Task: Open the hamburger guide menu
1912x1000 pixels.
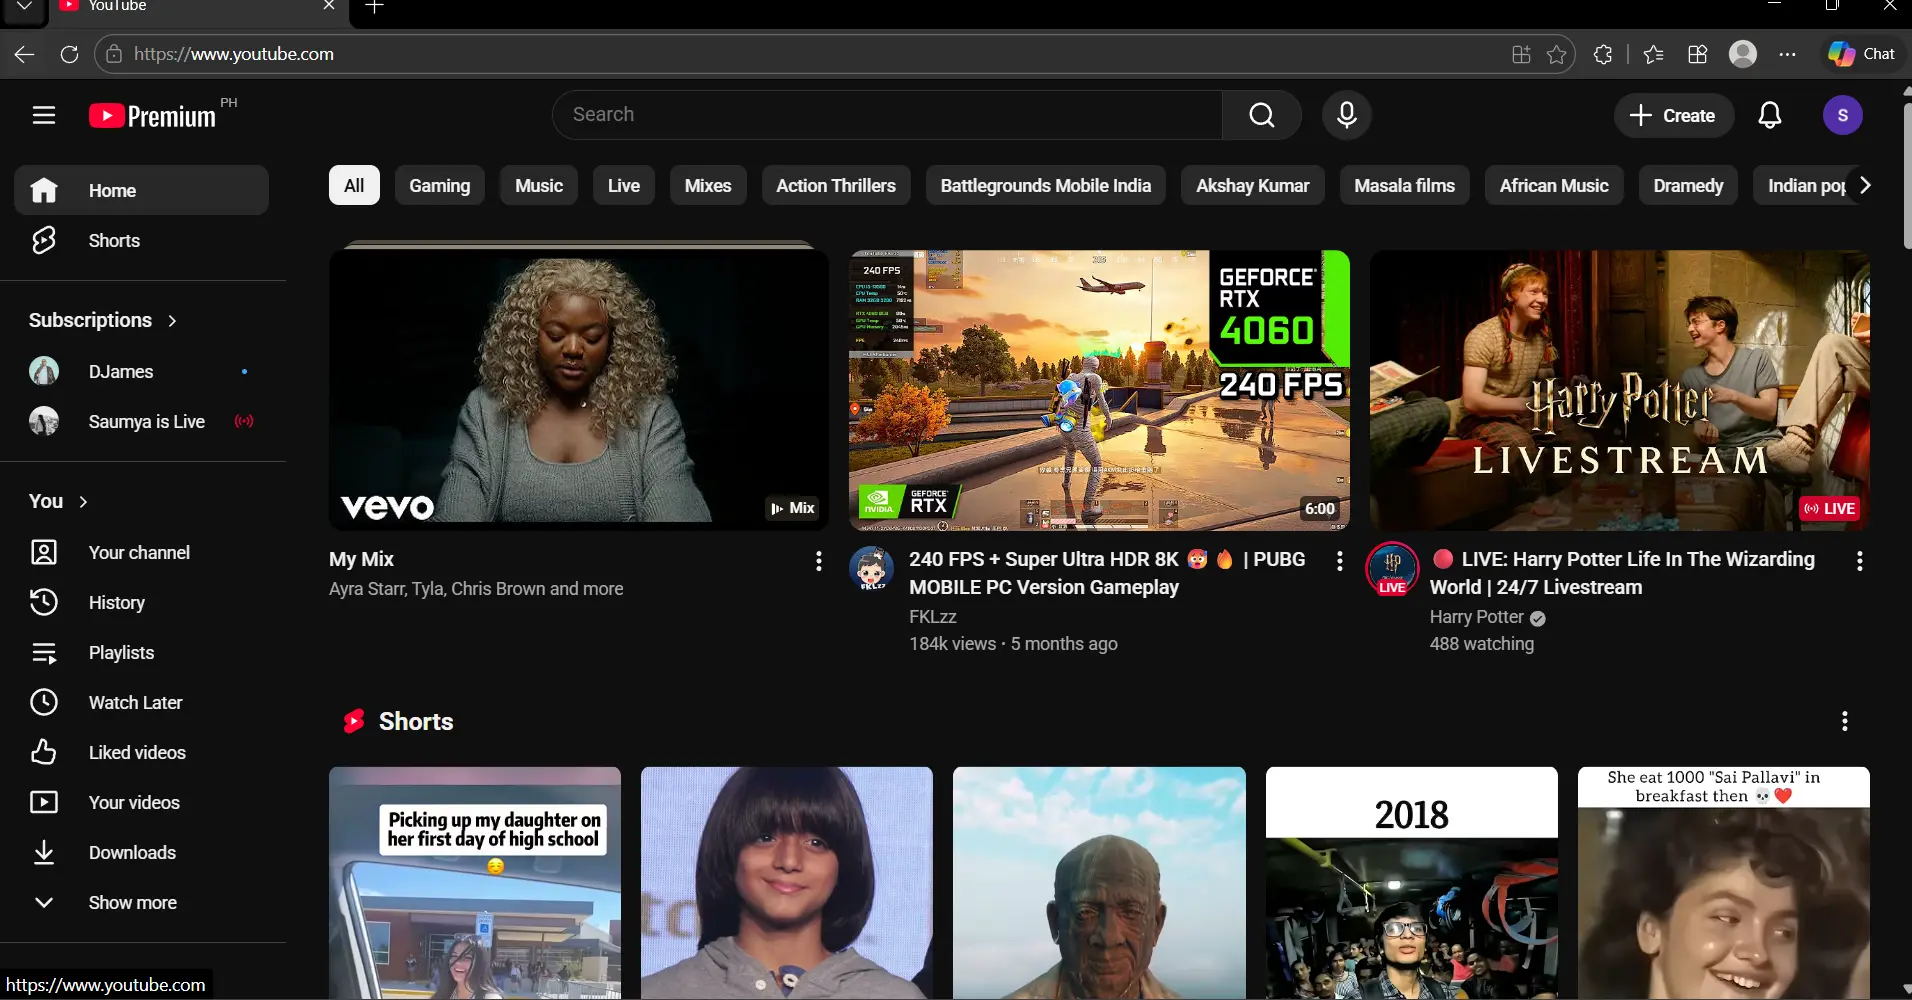Action: coord(43,115)
